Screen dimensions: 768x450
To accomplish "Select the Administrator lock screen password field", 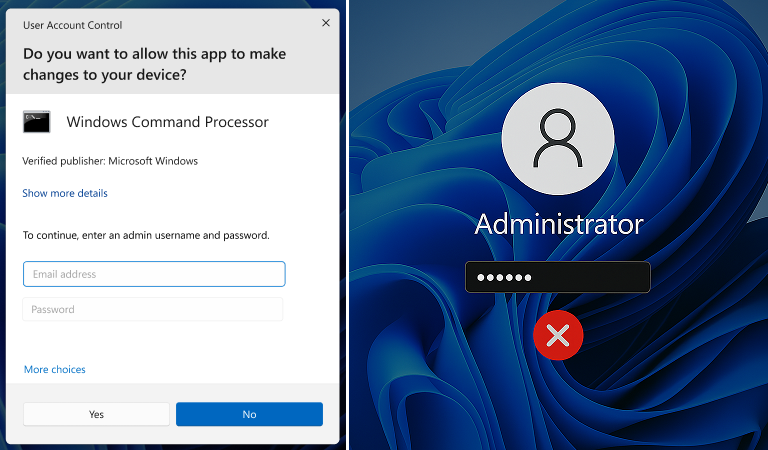I will pyautogui.click(x=558, y=277).
